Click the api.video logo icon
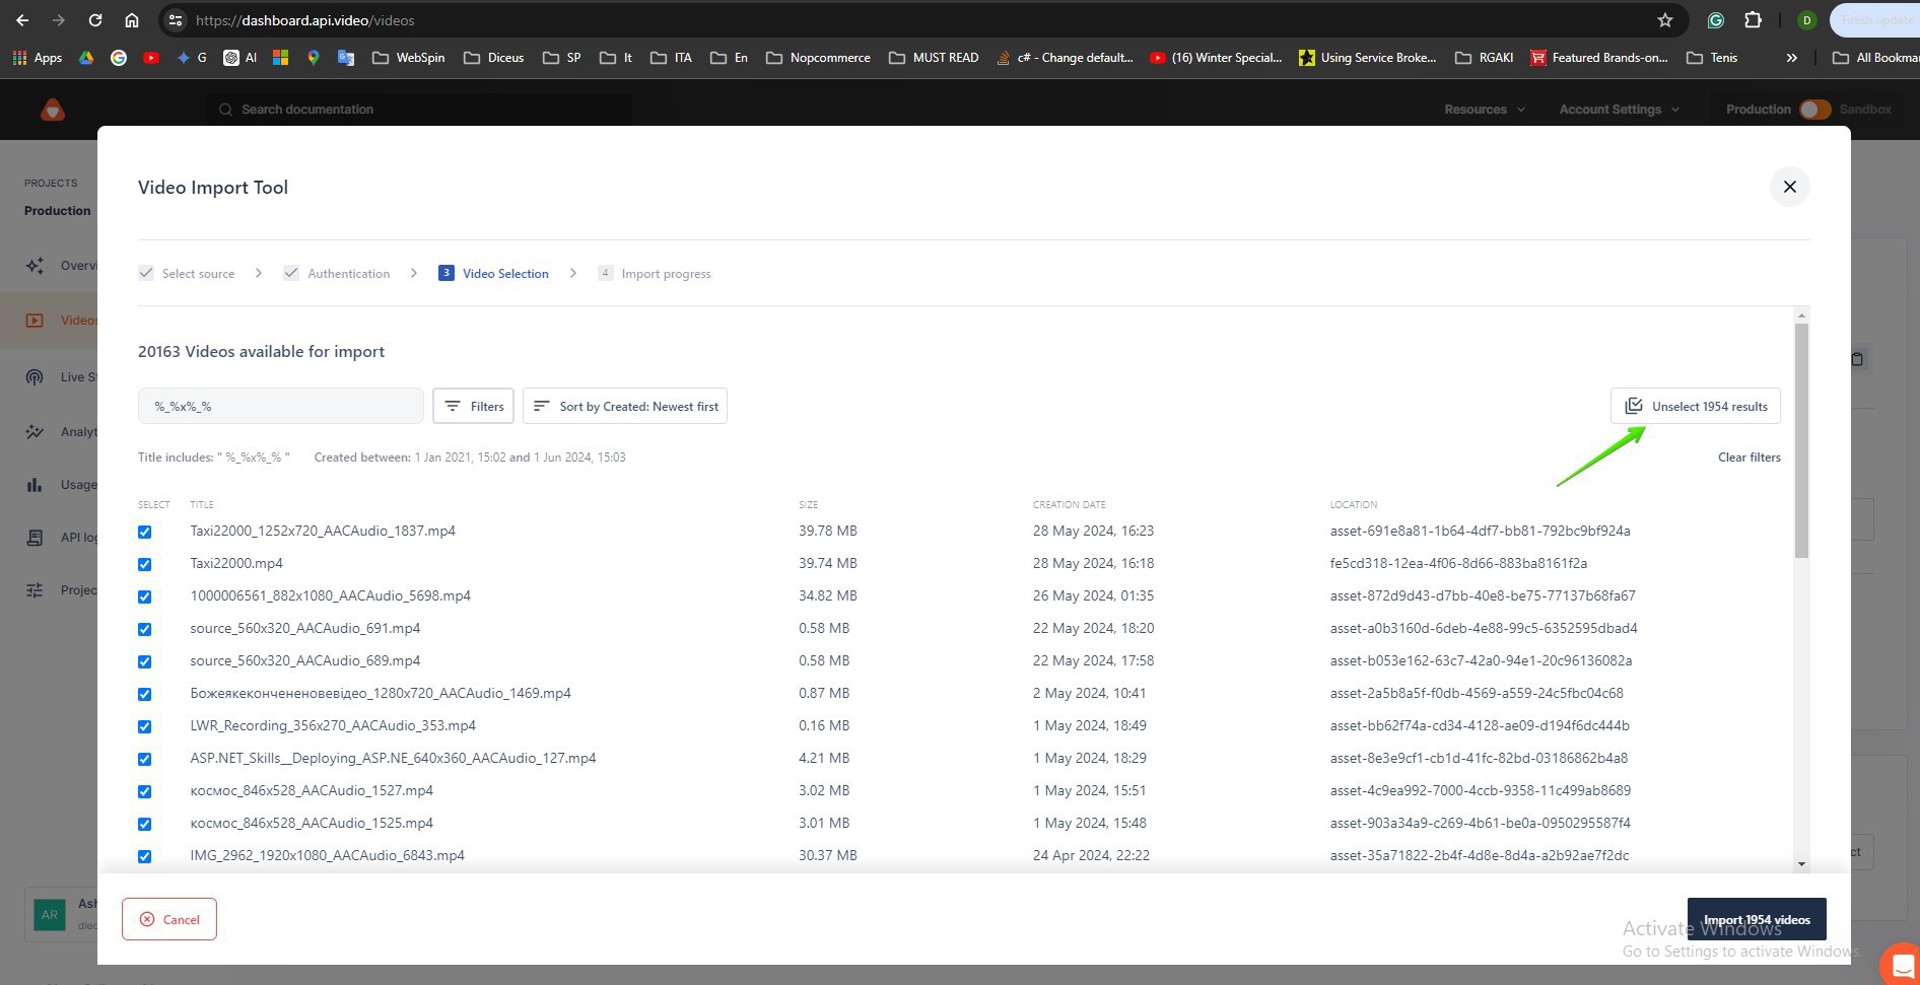 coord(53,110)
